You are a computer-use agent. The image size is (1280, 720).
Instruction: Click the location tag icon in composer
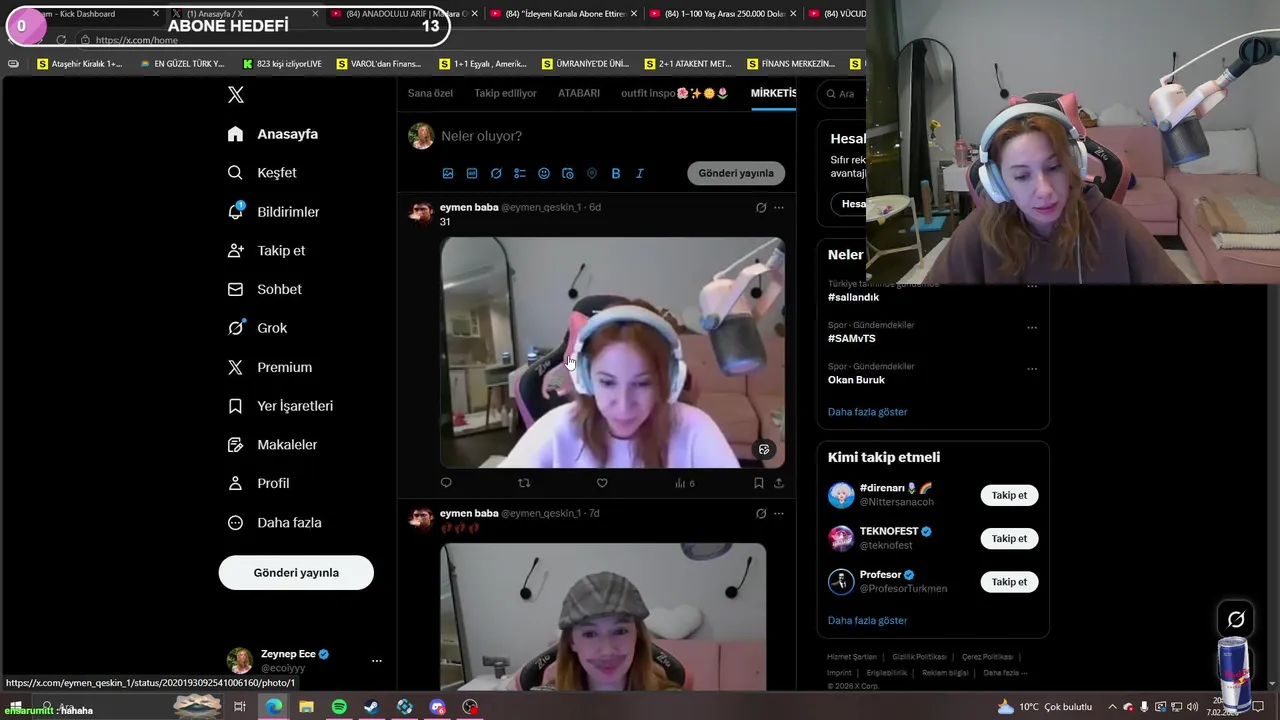(592, 173)
